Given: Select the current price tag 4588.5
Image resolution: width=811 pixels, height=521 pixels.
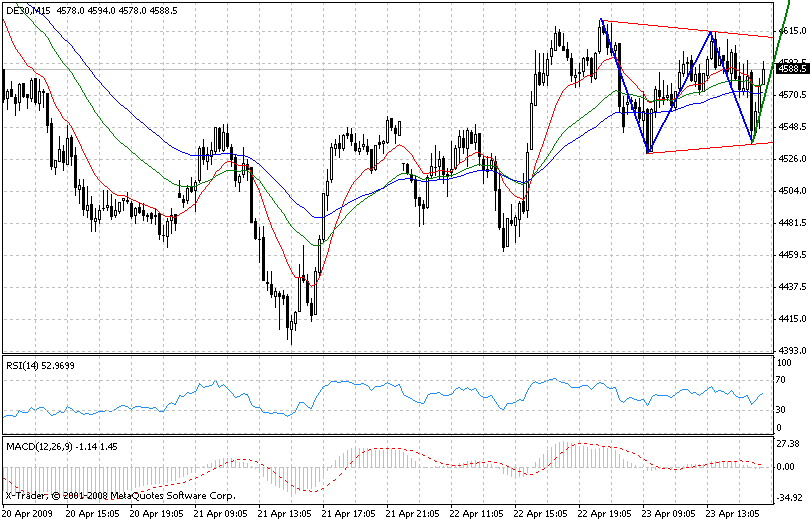Looking at the screenshot, I should [792, 69].
